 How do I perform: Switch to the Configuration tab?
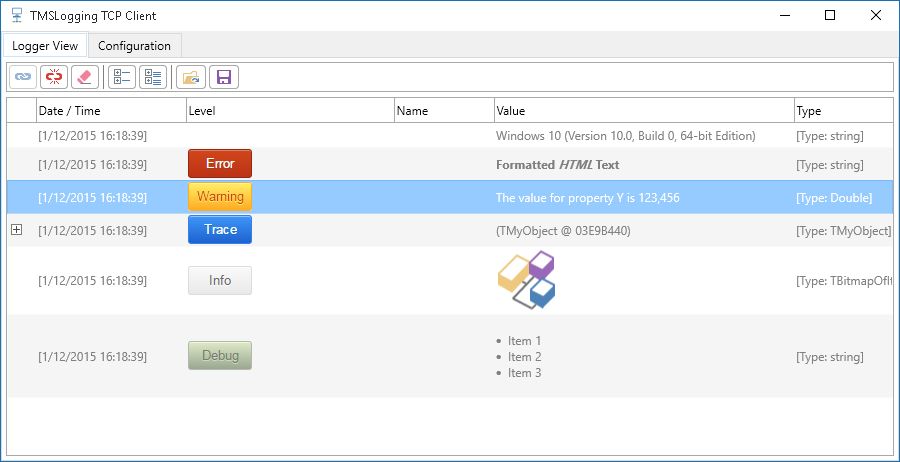coord(134,46)
